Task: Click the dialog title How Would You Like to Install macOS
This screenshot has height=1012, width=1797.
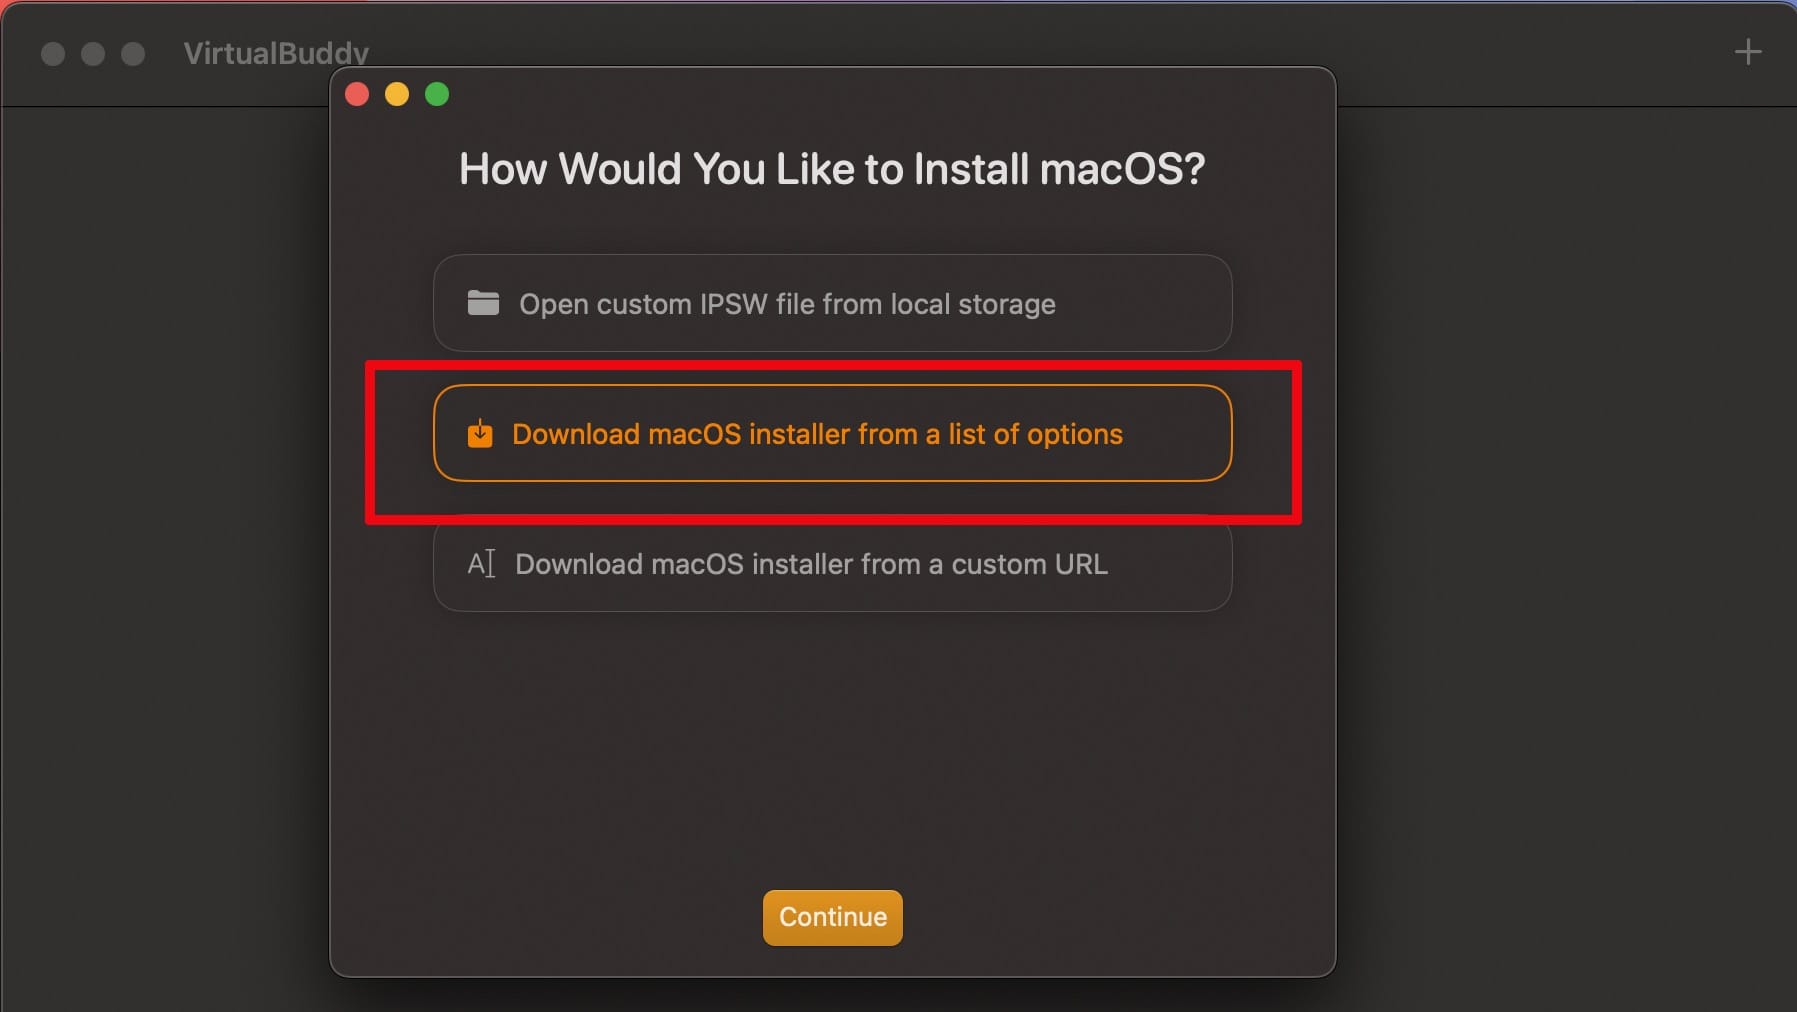Action: [x=831, y=168]
